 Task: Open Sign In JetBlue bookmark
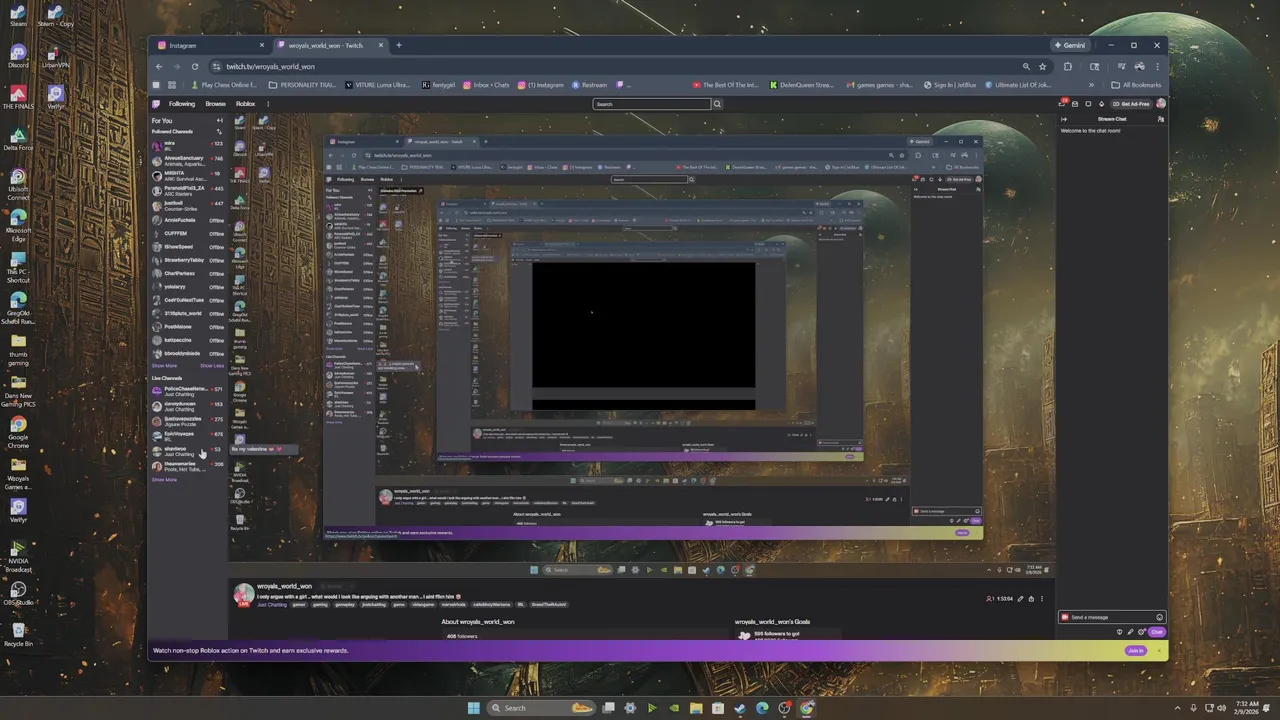point(949,85)
